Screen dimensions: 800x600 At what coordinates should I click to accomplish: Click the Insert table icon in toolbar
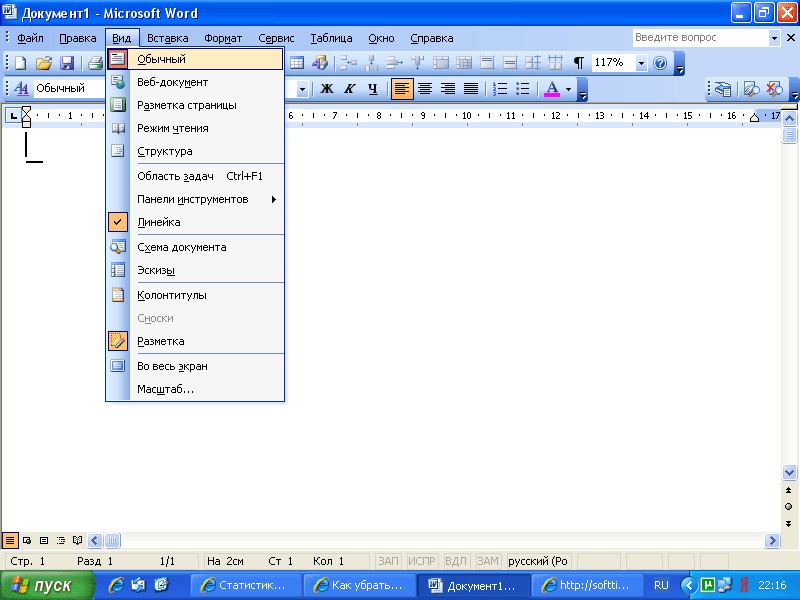coord(296,63)
